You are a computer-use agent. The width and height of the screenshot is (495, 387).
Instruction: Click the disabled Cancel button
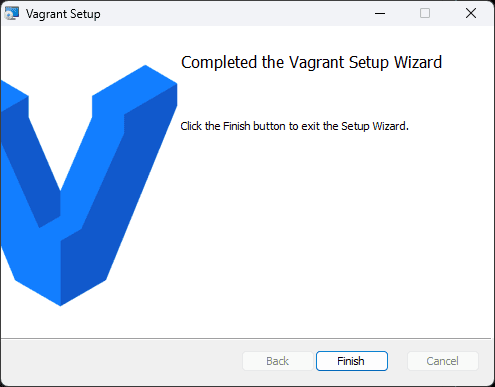443,361
